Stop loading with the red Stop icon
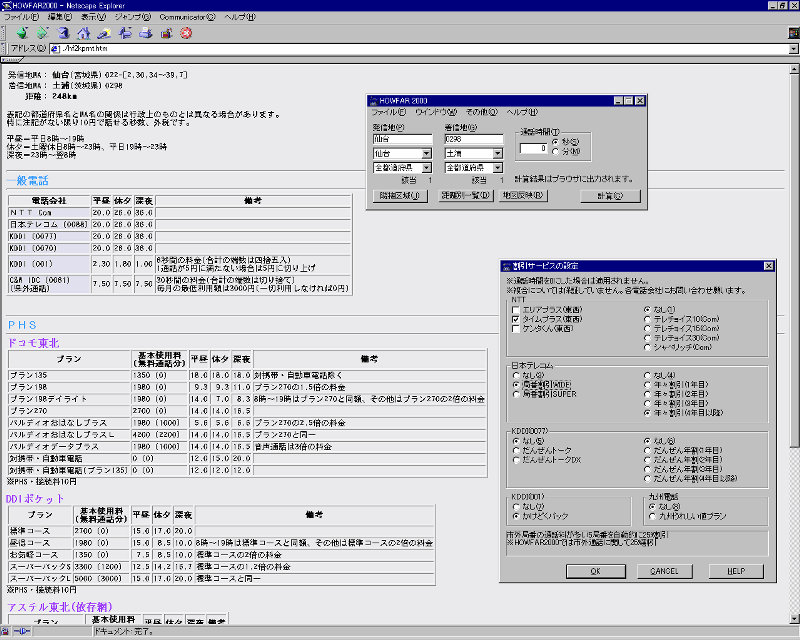Image resolution: width=800 pixels, height=640 pixels. [x=187, y=34]
